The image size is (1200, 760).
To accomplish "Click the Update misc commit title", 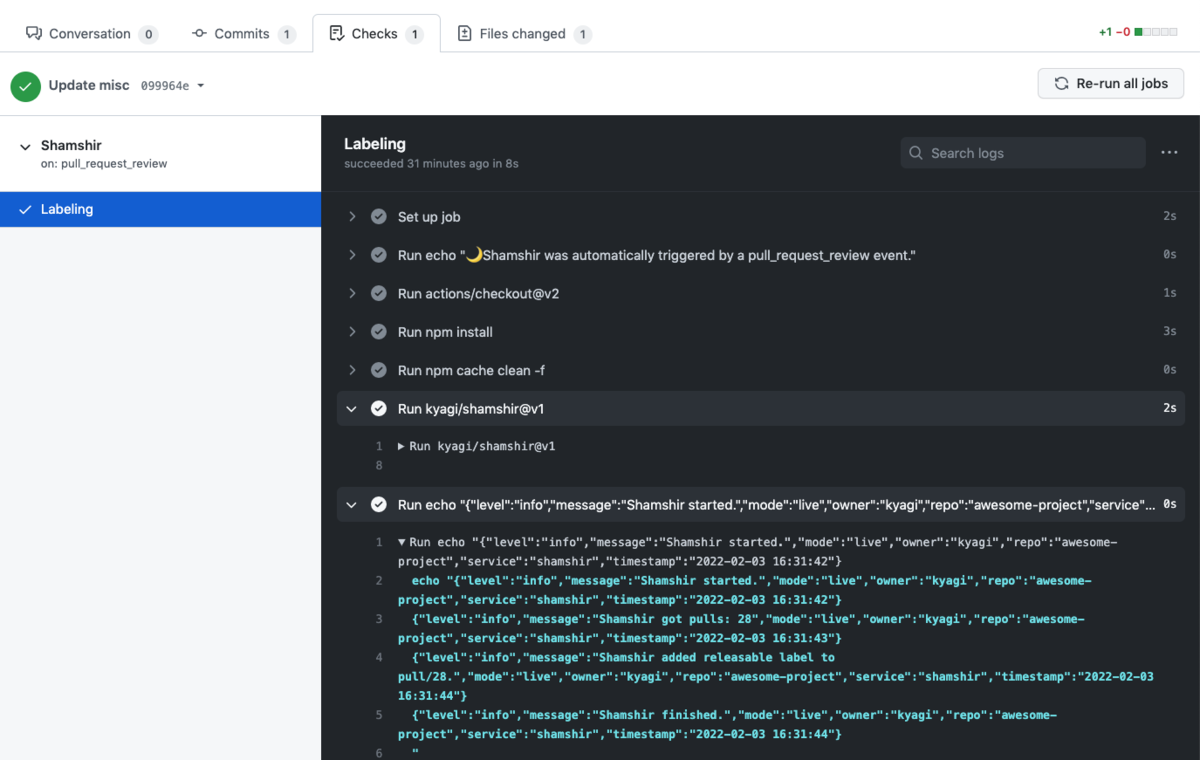I will coord(89,85).
